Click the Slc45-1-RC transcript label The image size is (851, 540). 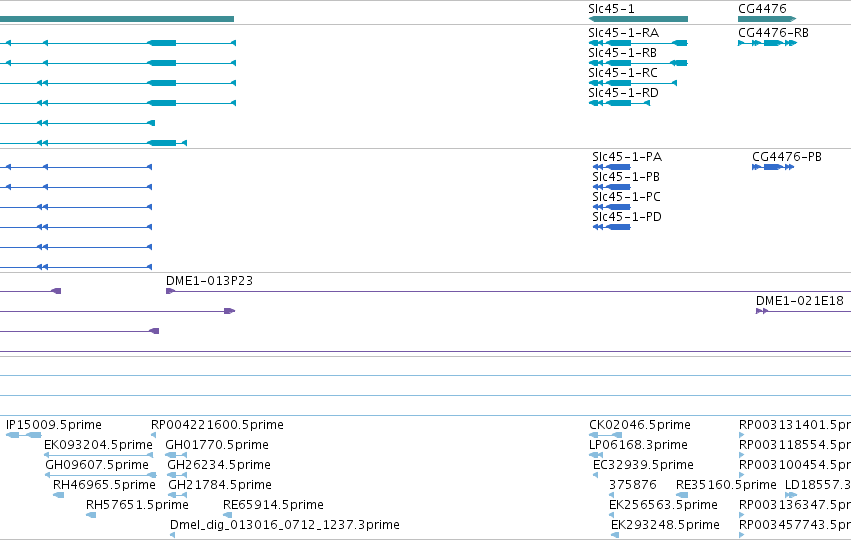click(623, 73)
